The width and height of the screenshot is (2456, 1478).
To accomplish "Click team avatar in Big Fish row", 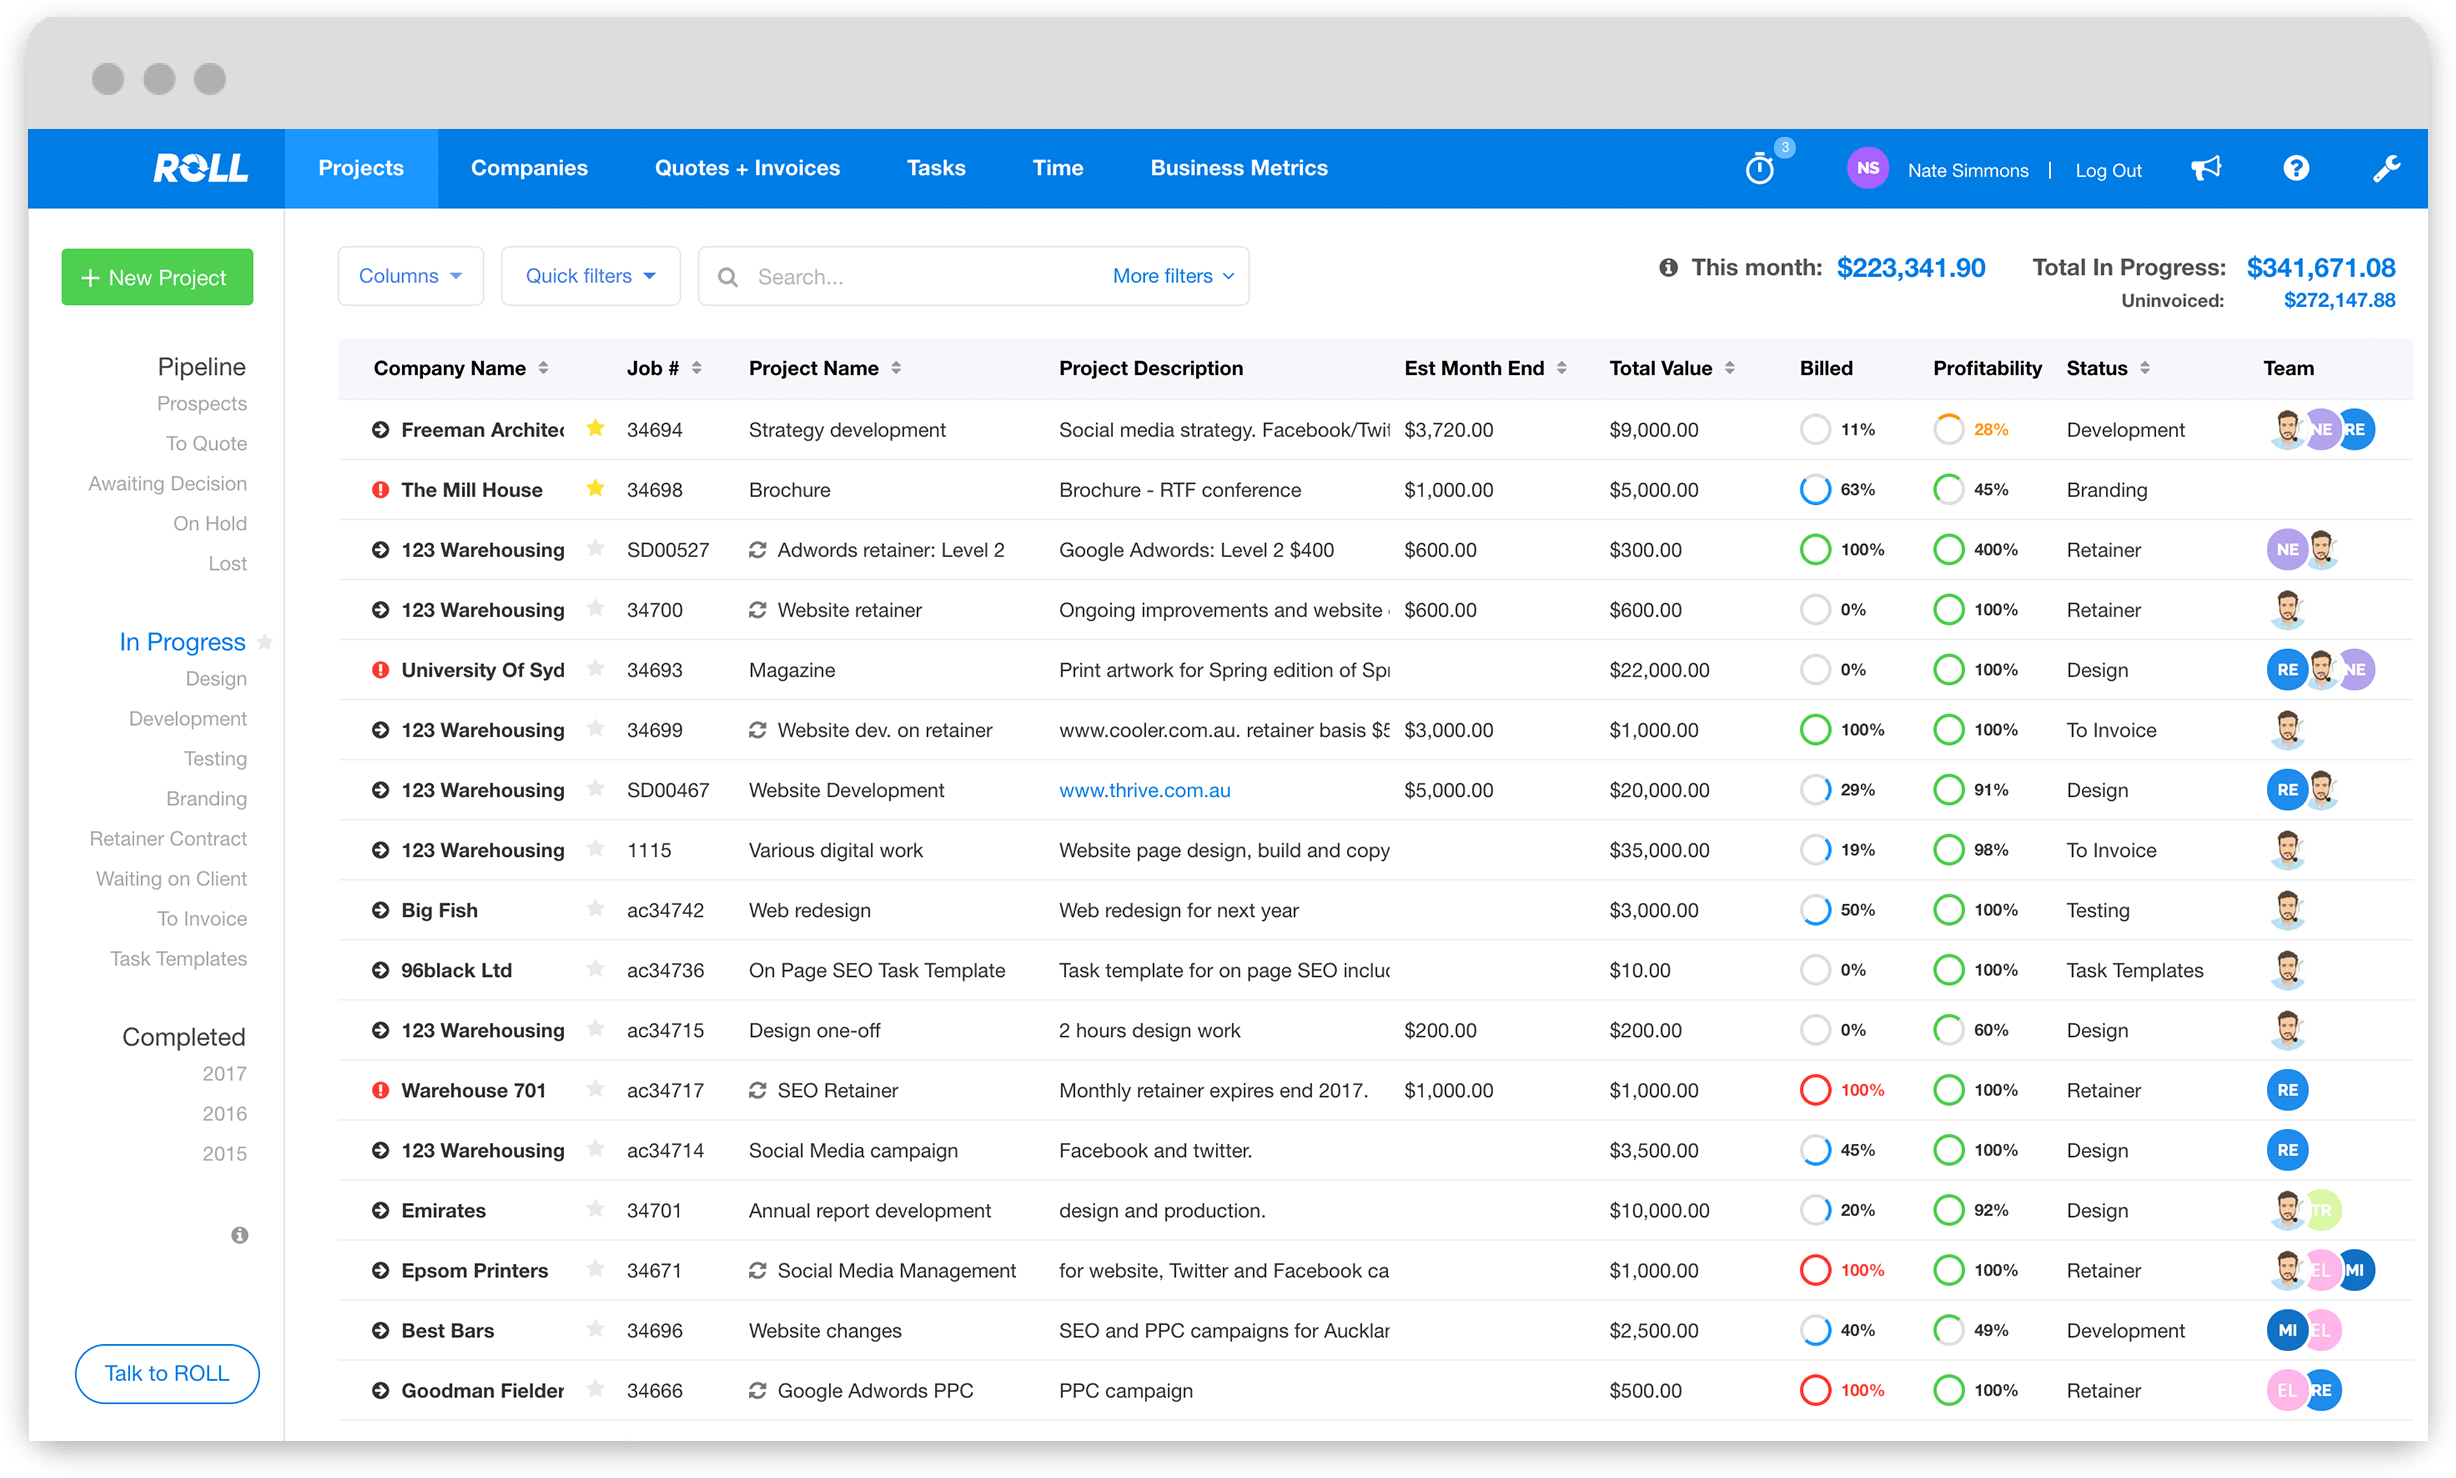I will tap(2287, 910).
